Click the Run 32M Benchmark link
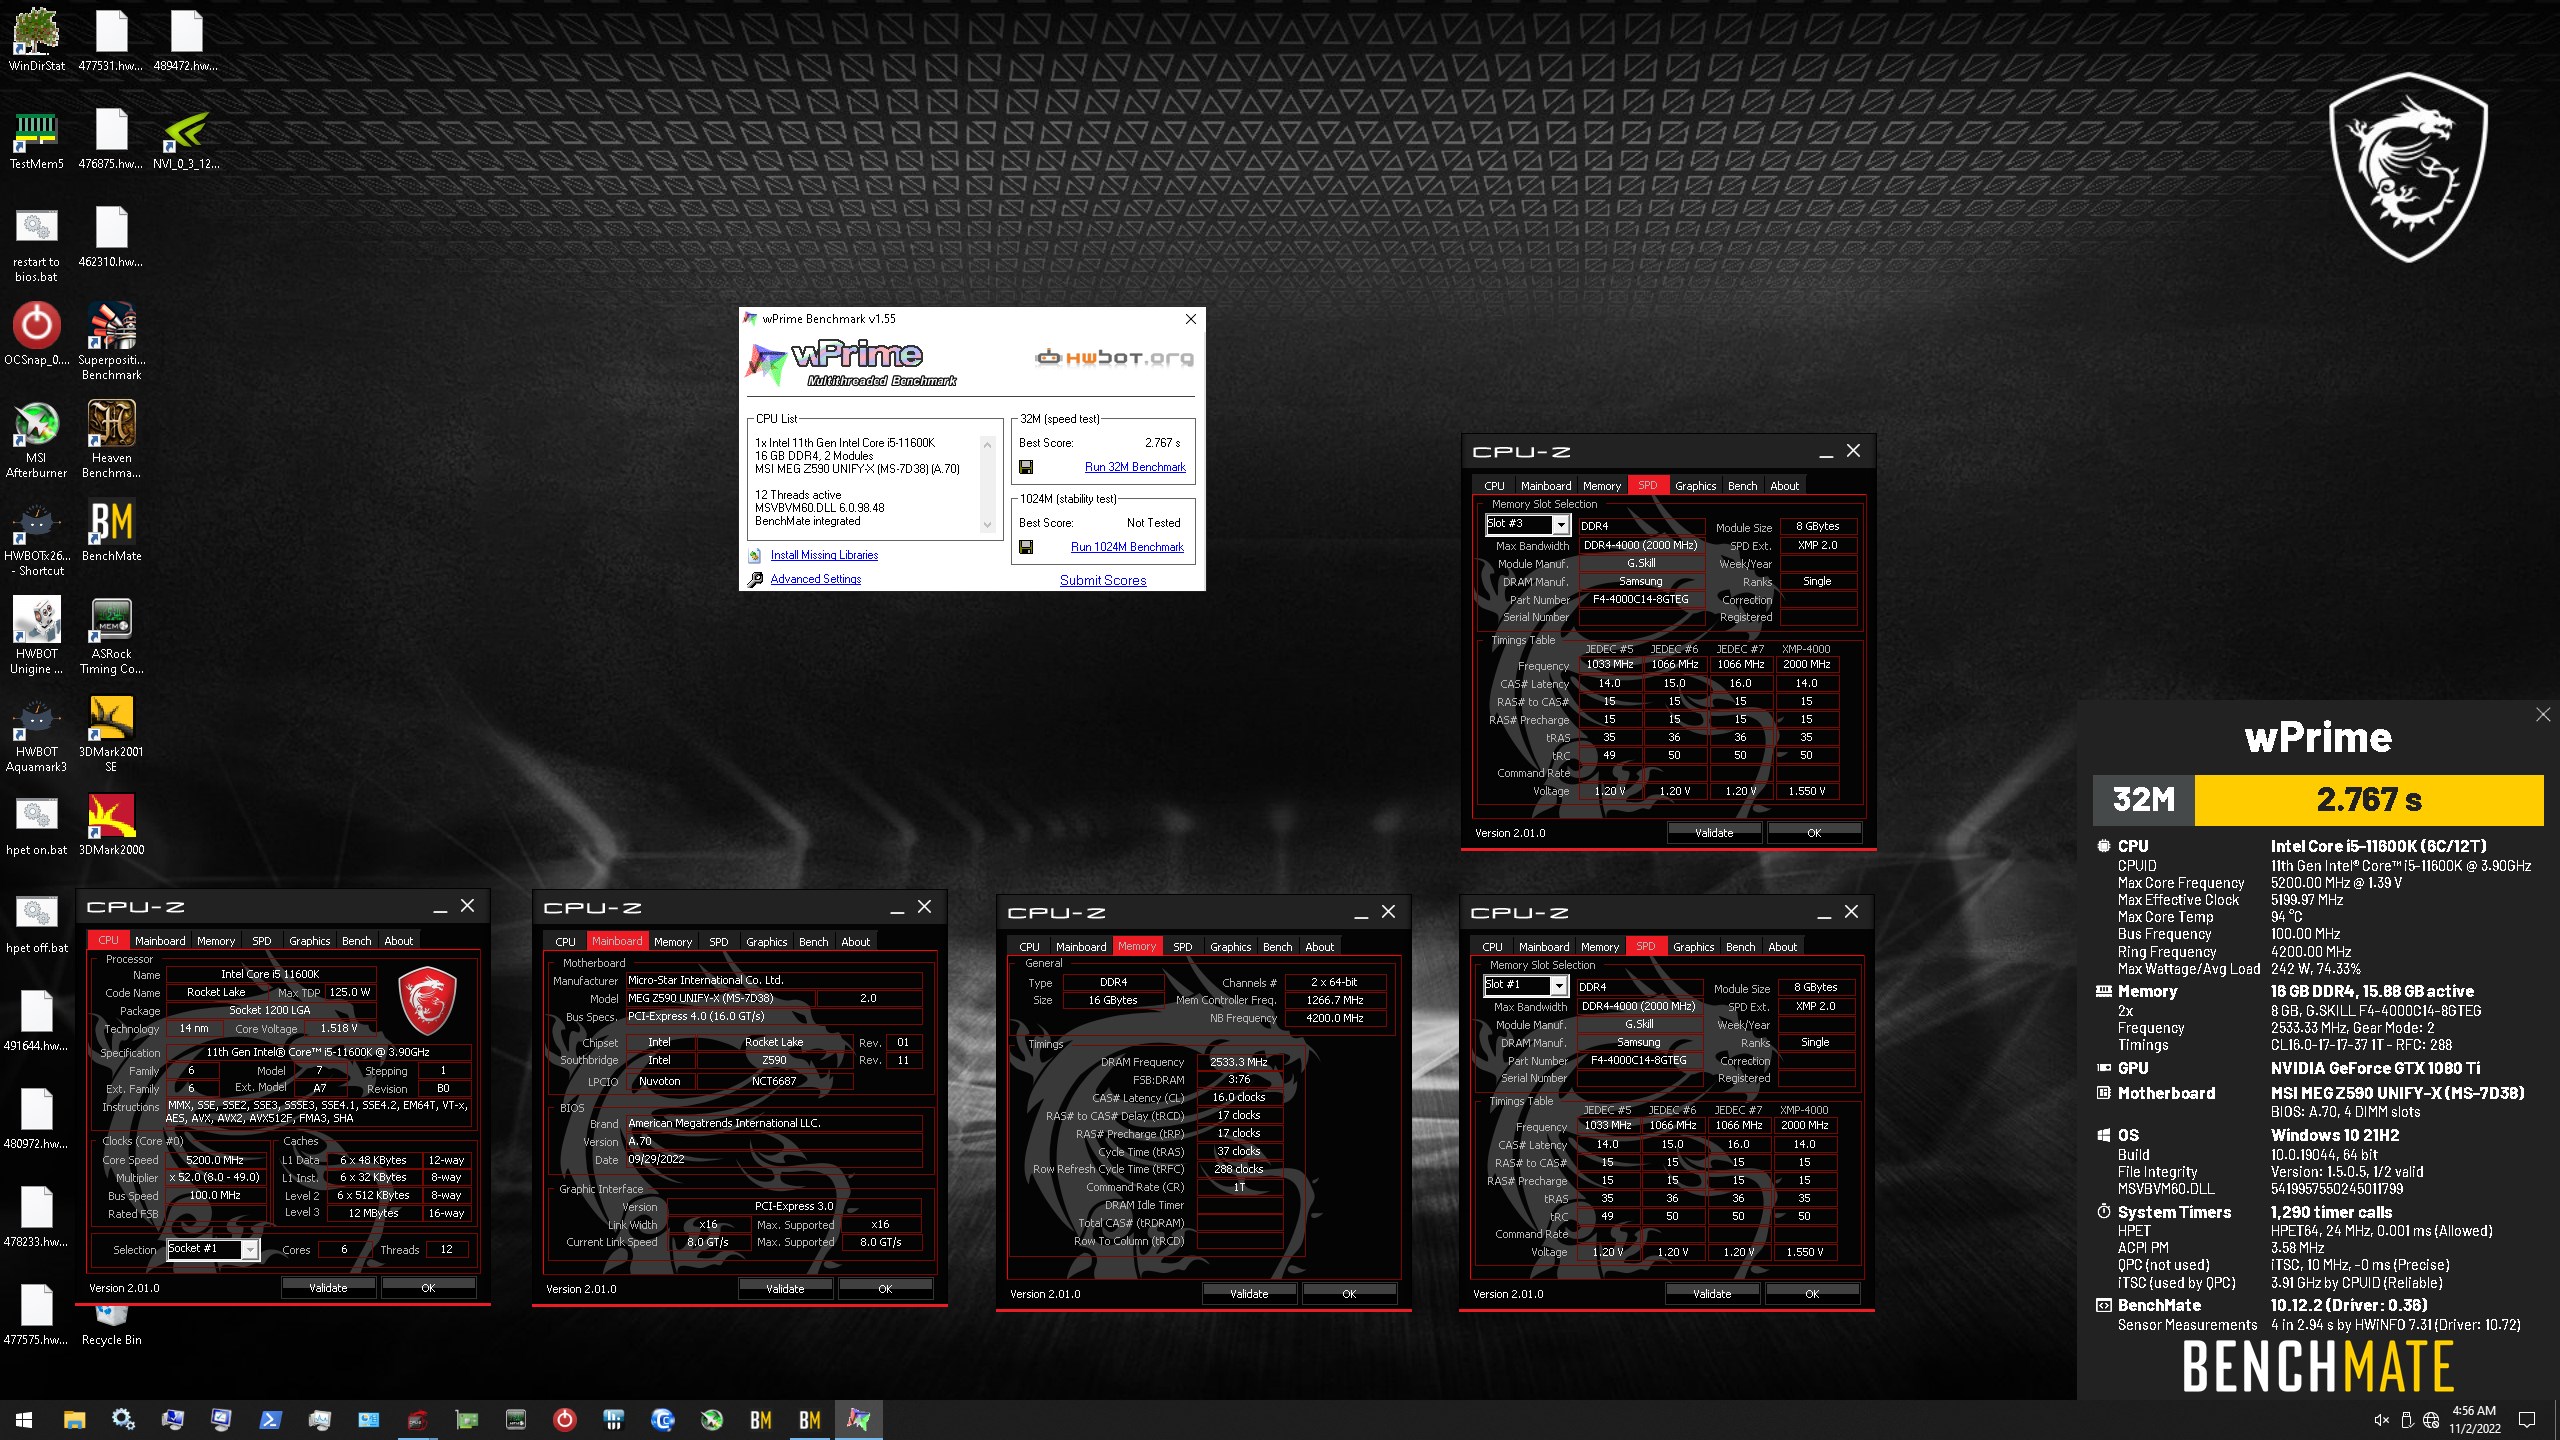This screenshot has height=1440, width=2560. [1135, 467]
